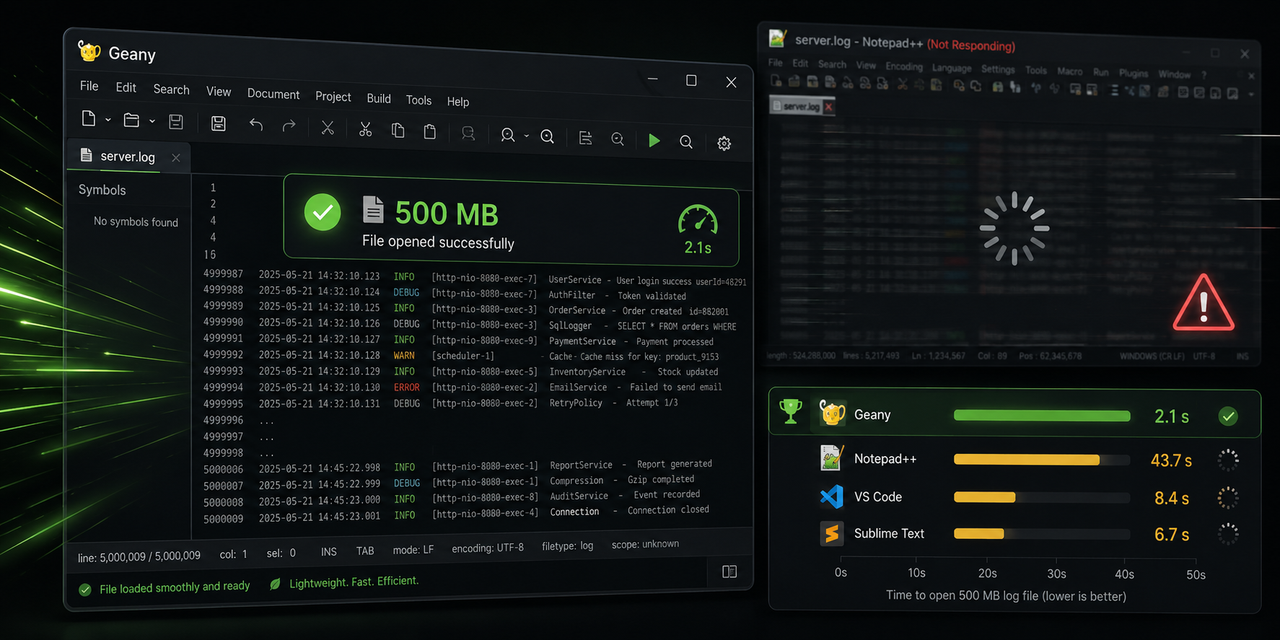This screenshot has height=640, width=1280.
Task: Click the New file icon in Geany's toolbar
Action: click(x=89, y=120)
